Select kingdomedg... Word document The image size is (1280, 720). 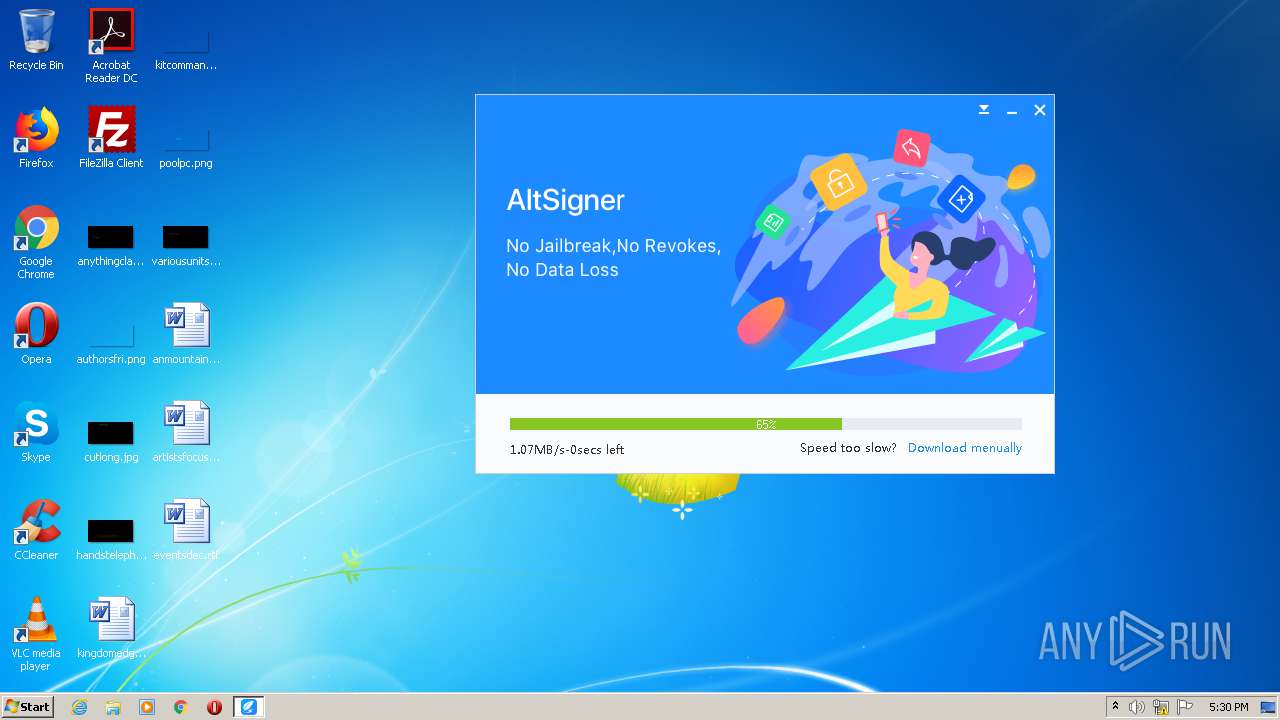point(111,628)
